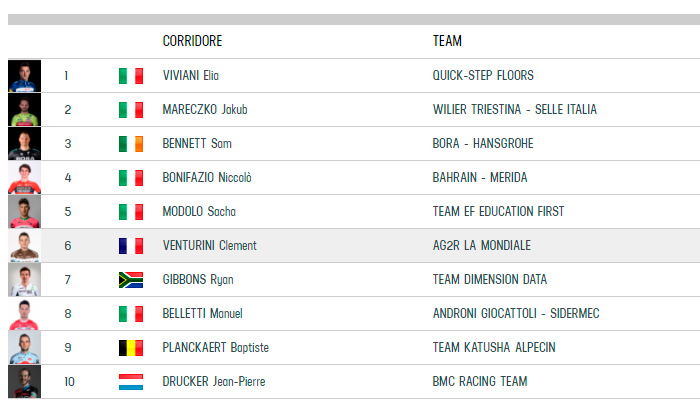Click the Italian flag beside Belletti Manuel
The height and width of the screenshot is (400, 700).
click(131, 314)
